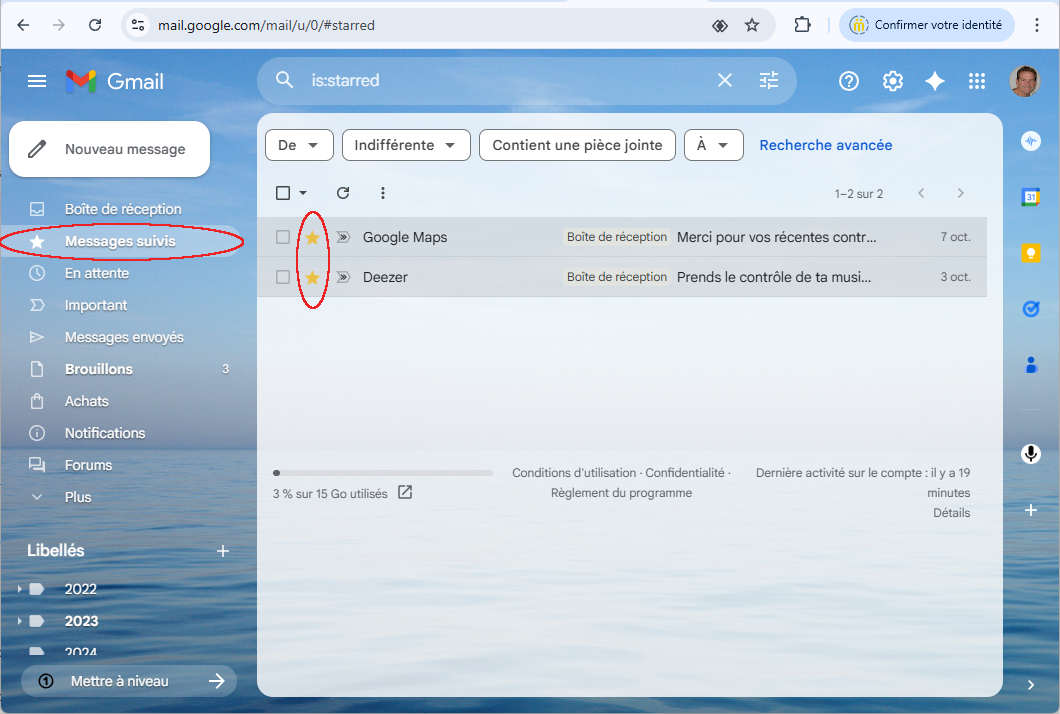The width and height of the screenshot is (1060, 714).
Task: Select the Google Maps email checkbox
Action: [283, 237]
